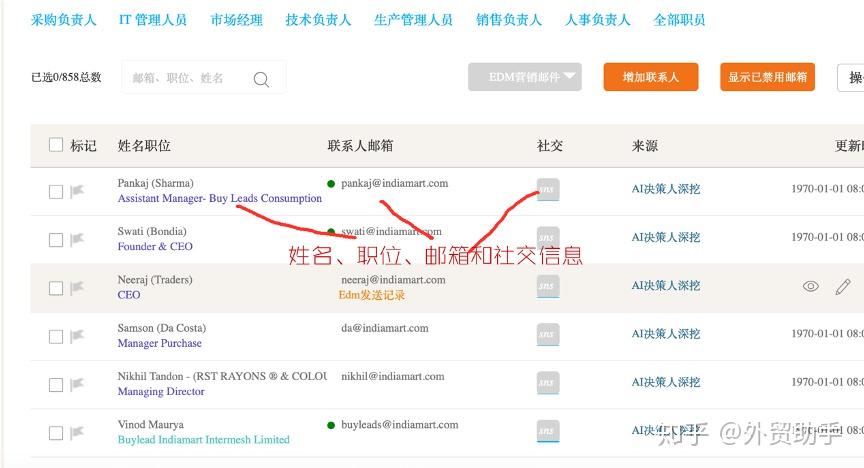Click job title Manager Purchase
The image size is (864, 468).
tap(160, 343)
